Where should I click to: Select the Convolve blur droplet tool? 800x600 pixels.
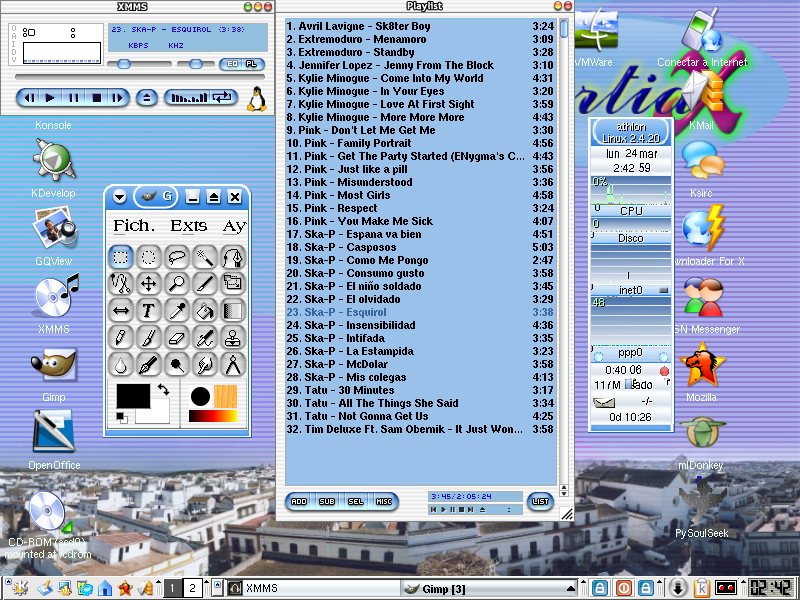coord(121,365)
